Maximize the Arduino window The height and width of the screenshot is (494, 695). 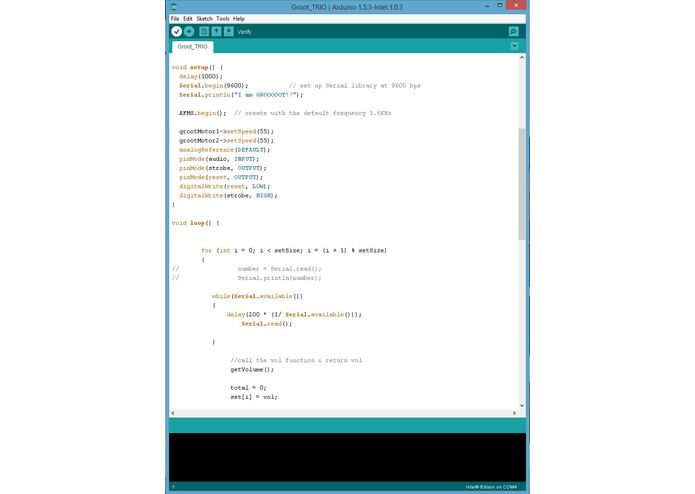click(500, 5)
